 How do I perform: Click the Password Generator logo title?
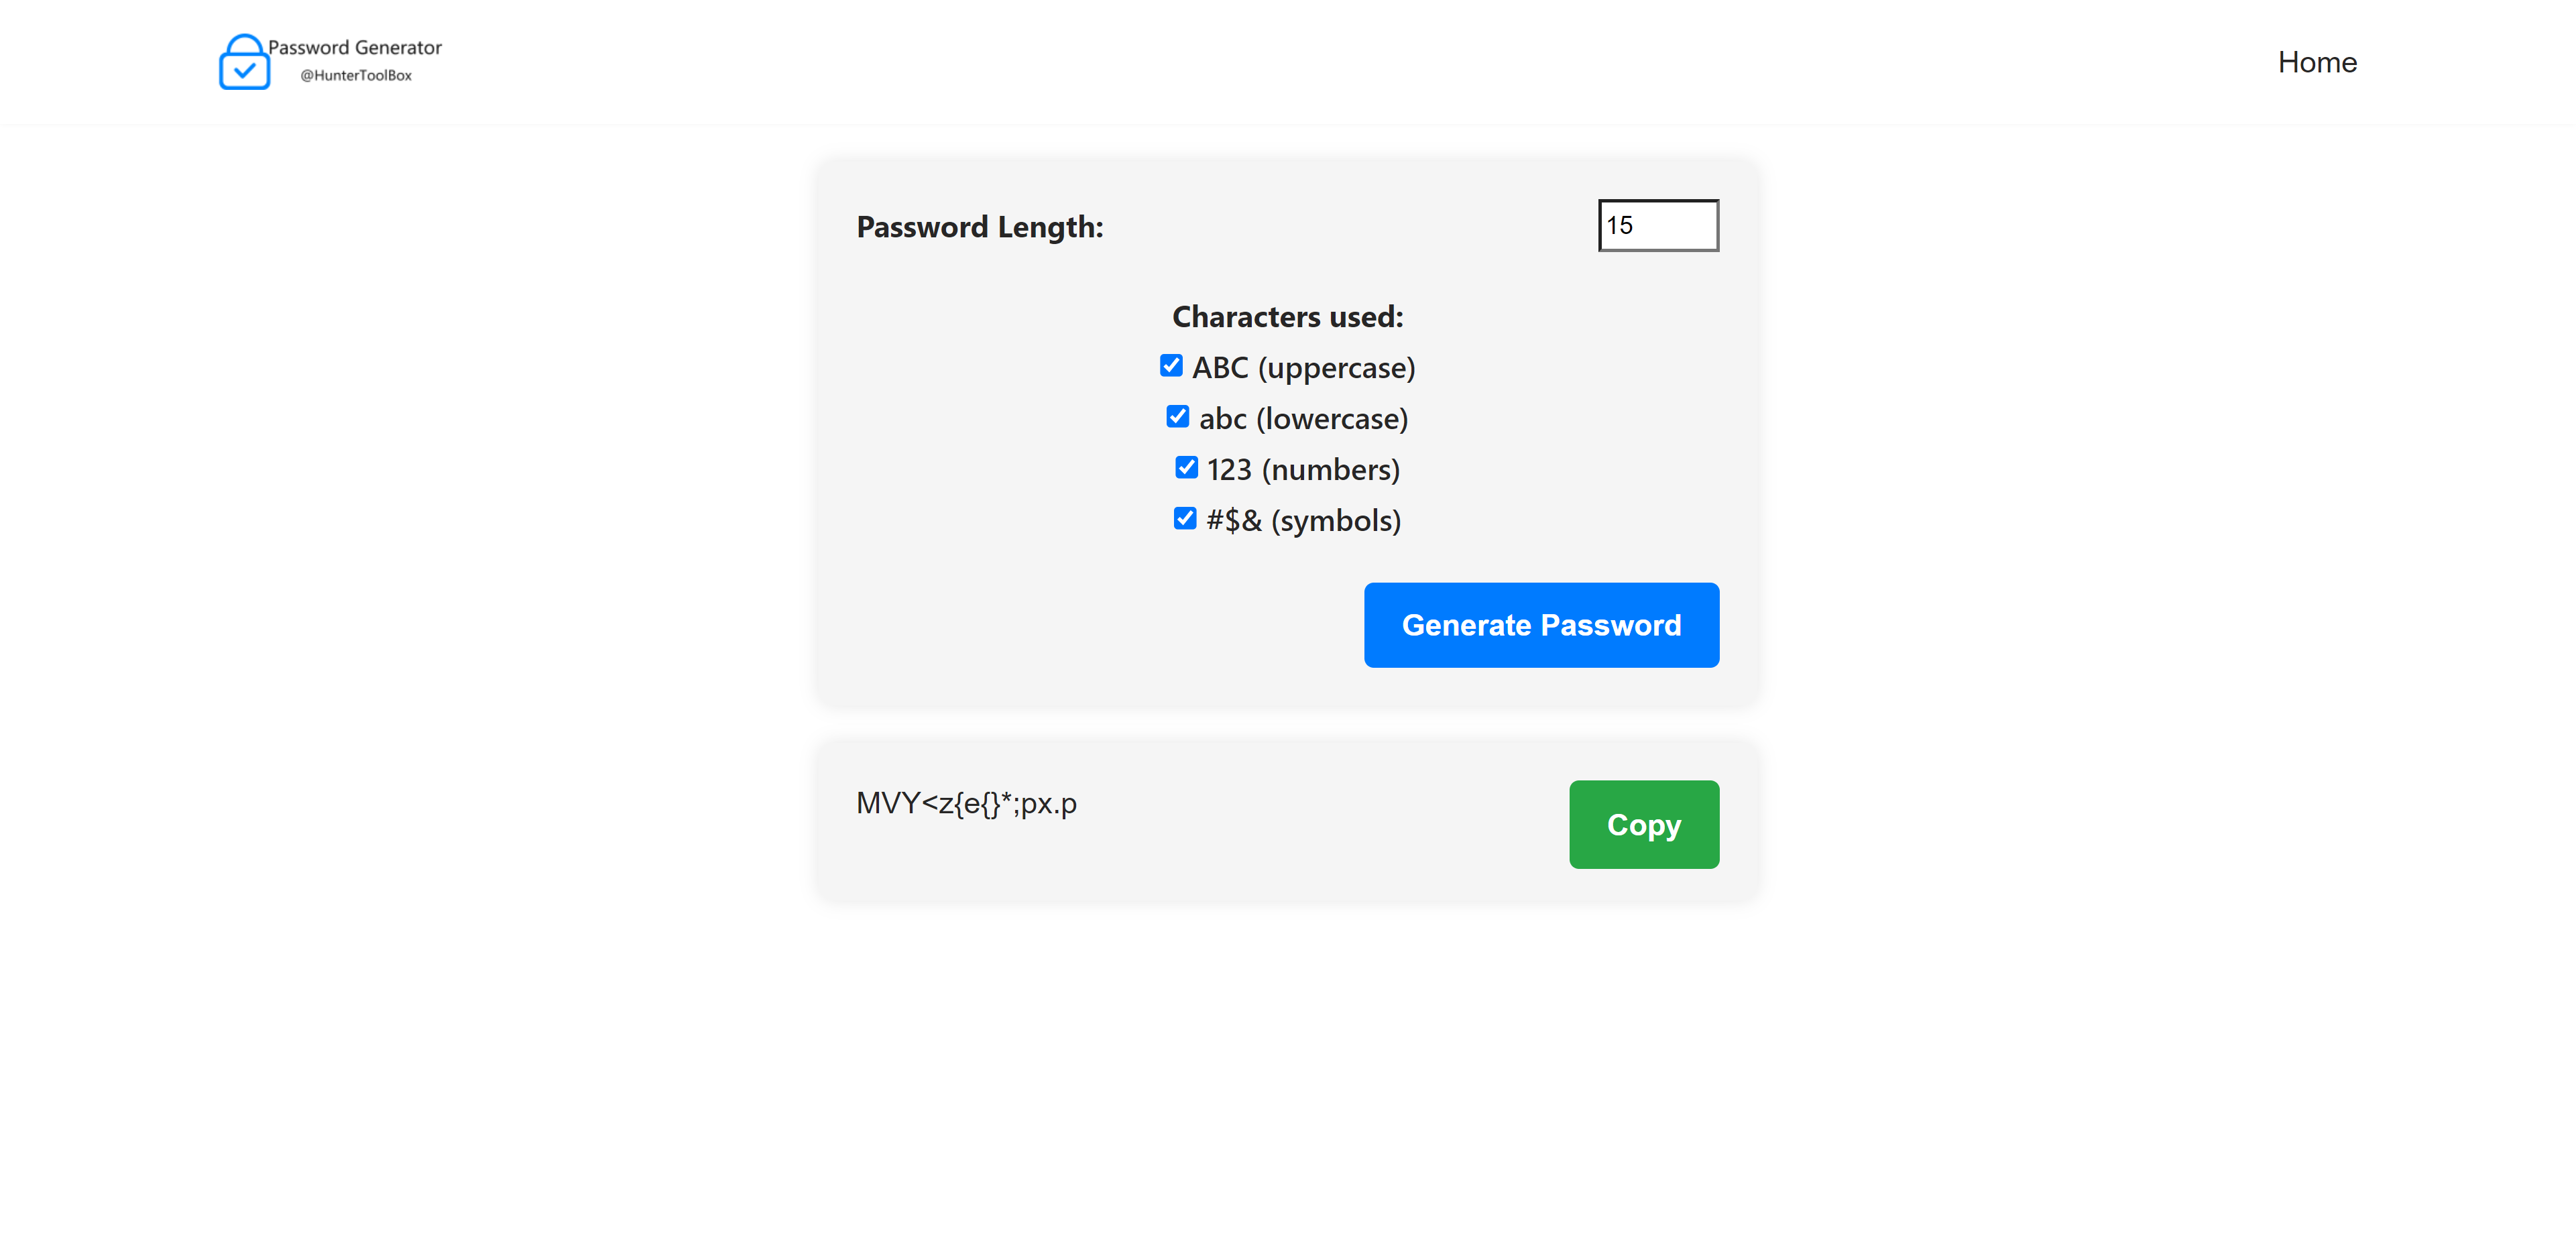354,47
